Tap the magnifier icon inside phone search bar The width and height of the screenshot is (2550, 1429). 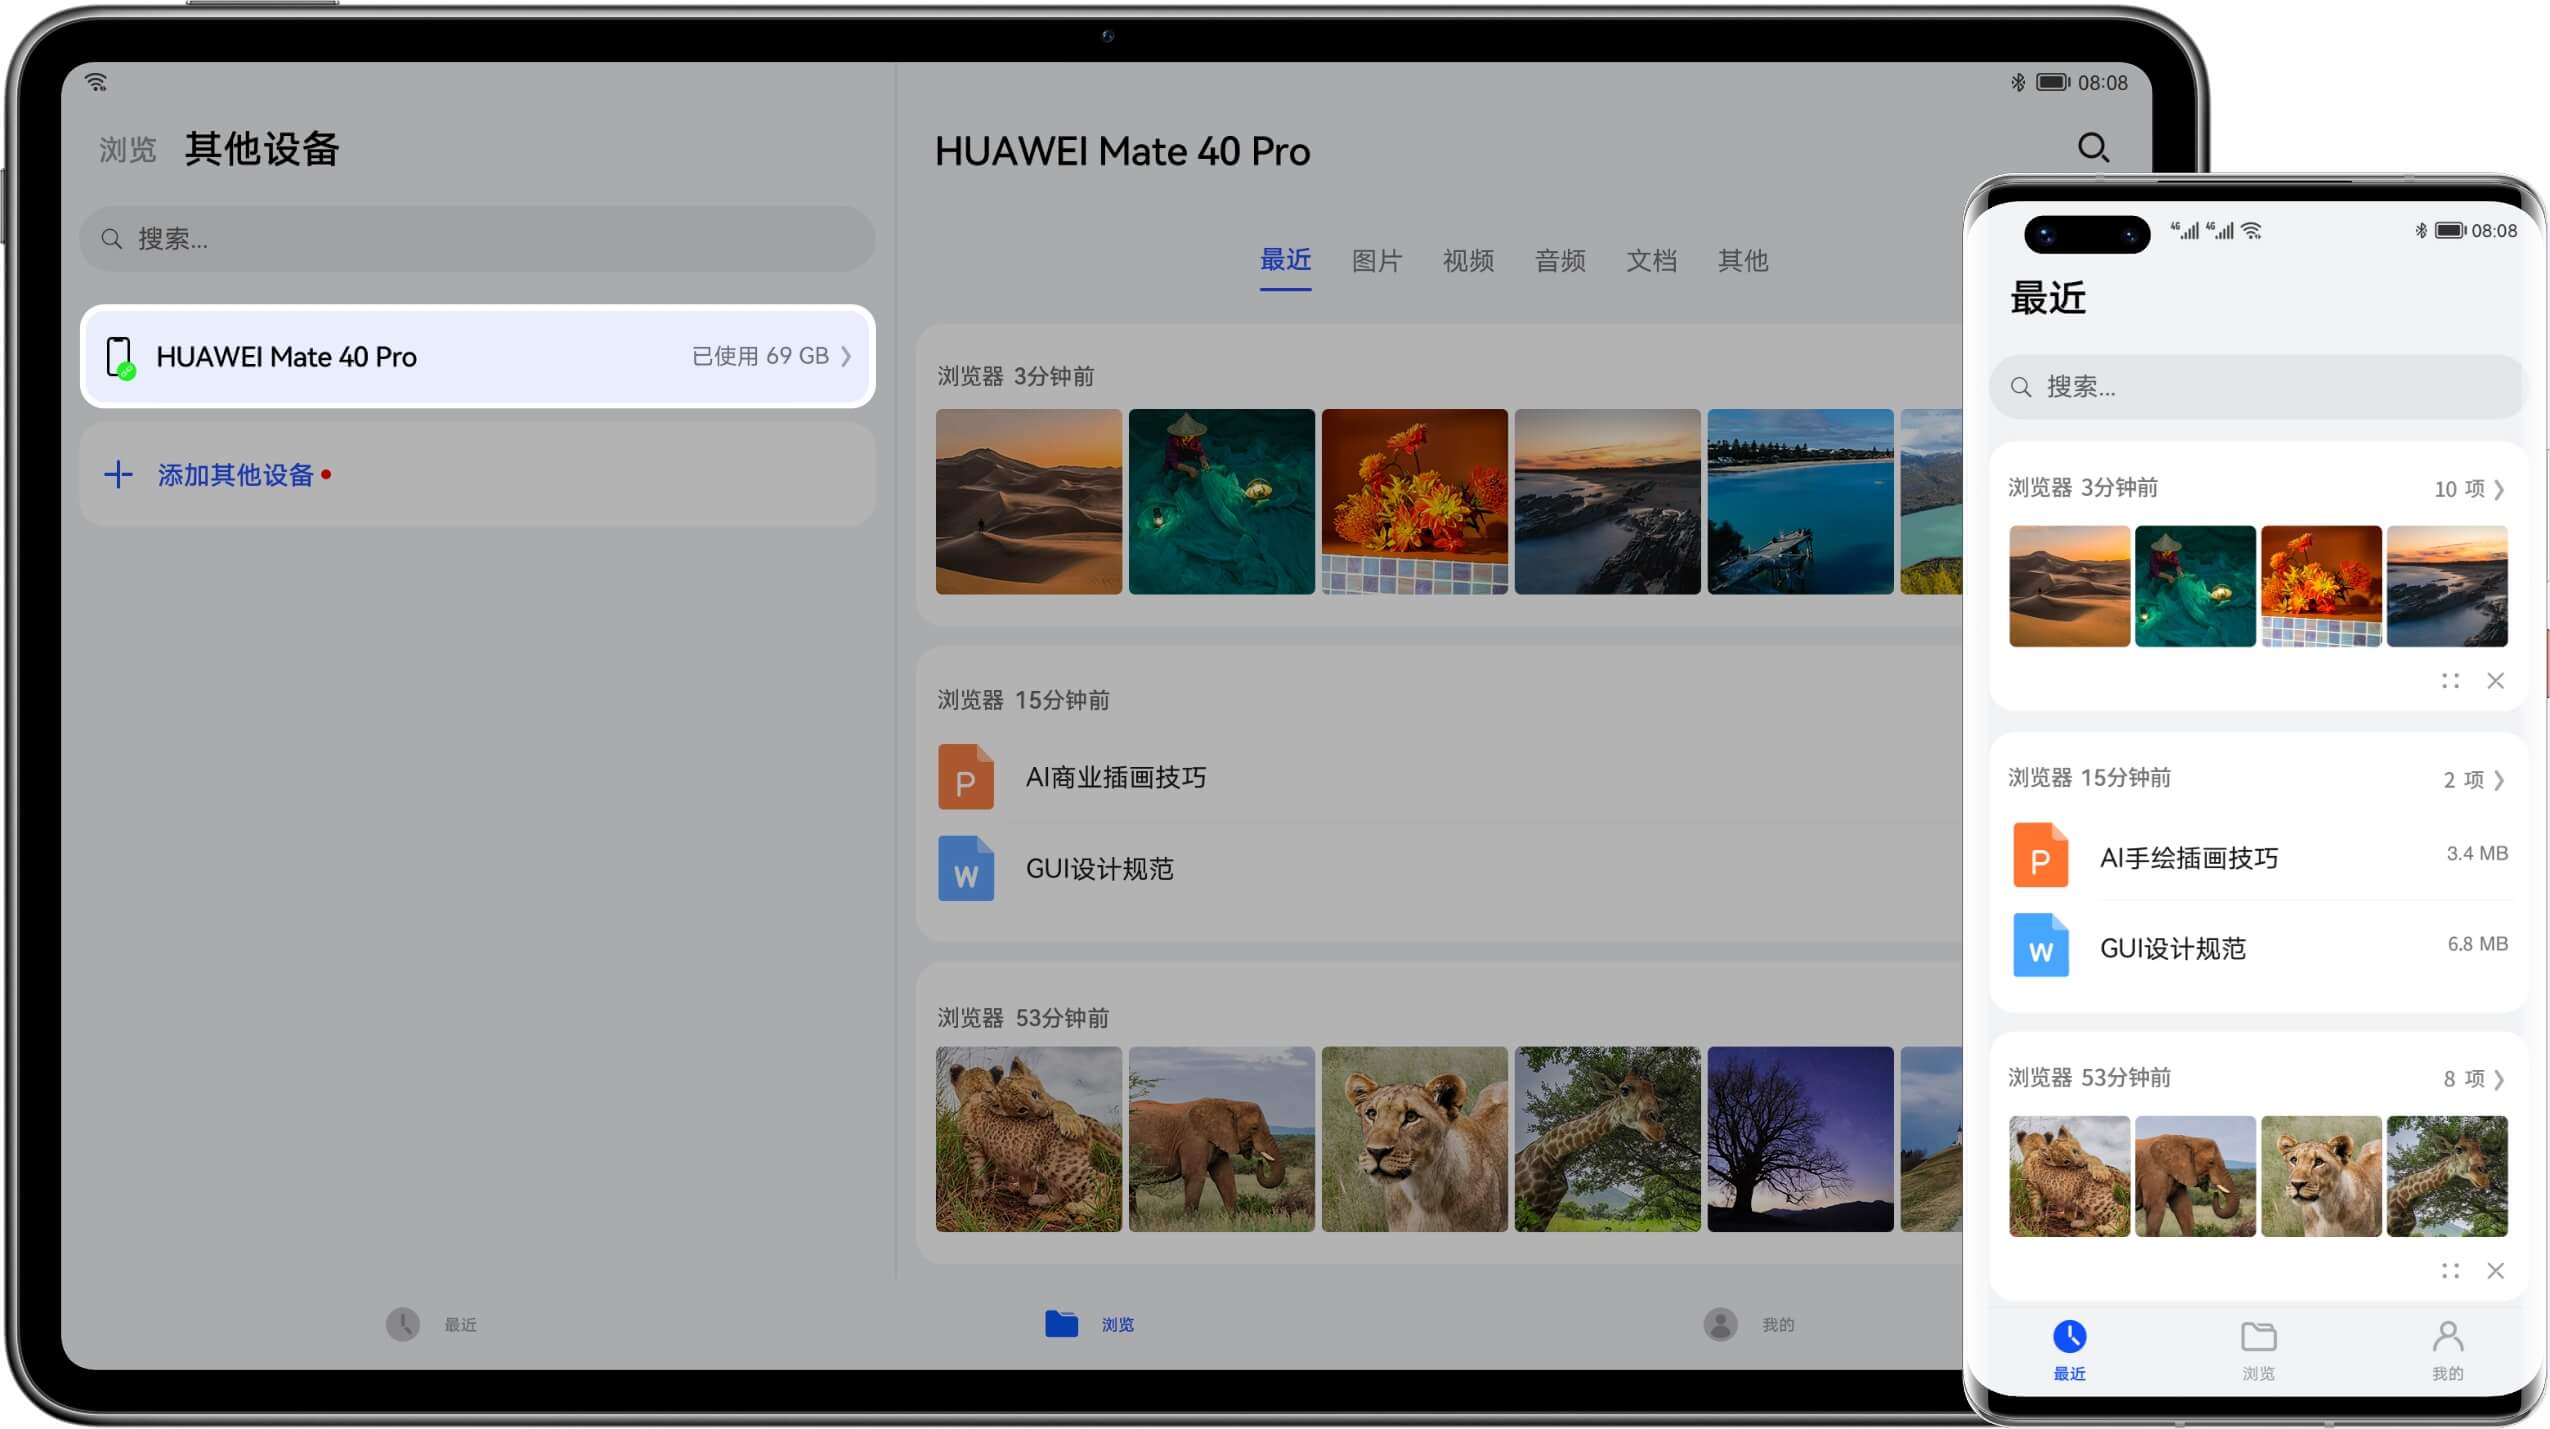[2020, 386]
